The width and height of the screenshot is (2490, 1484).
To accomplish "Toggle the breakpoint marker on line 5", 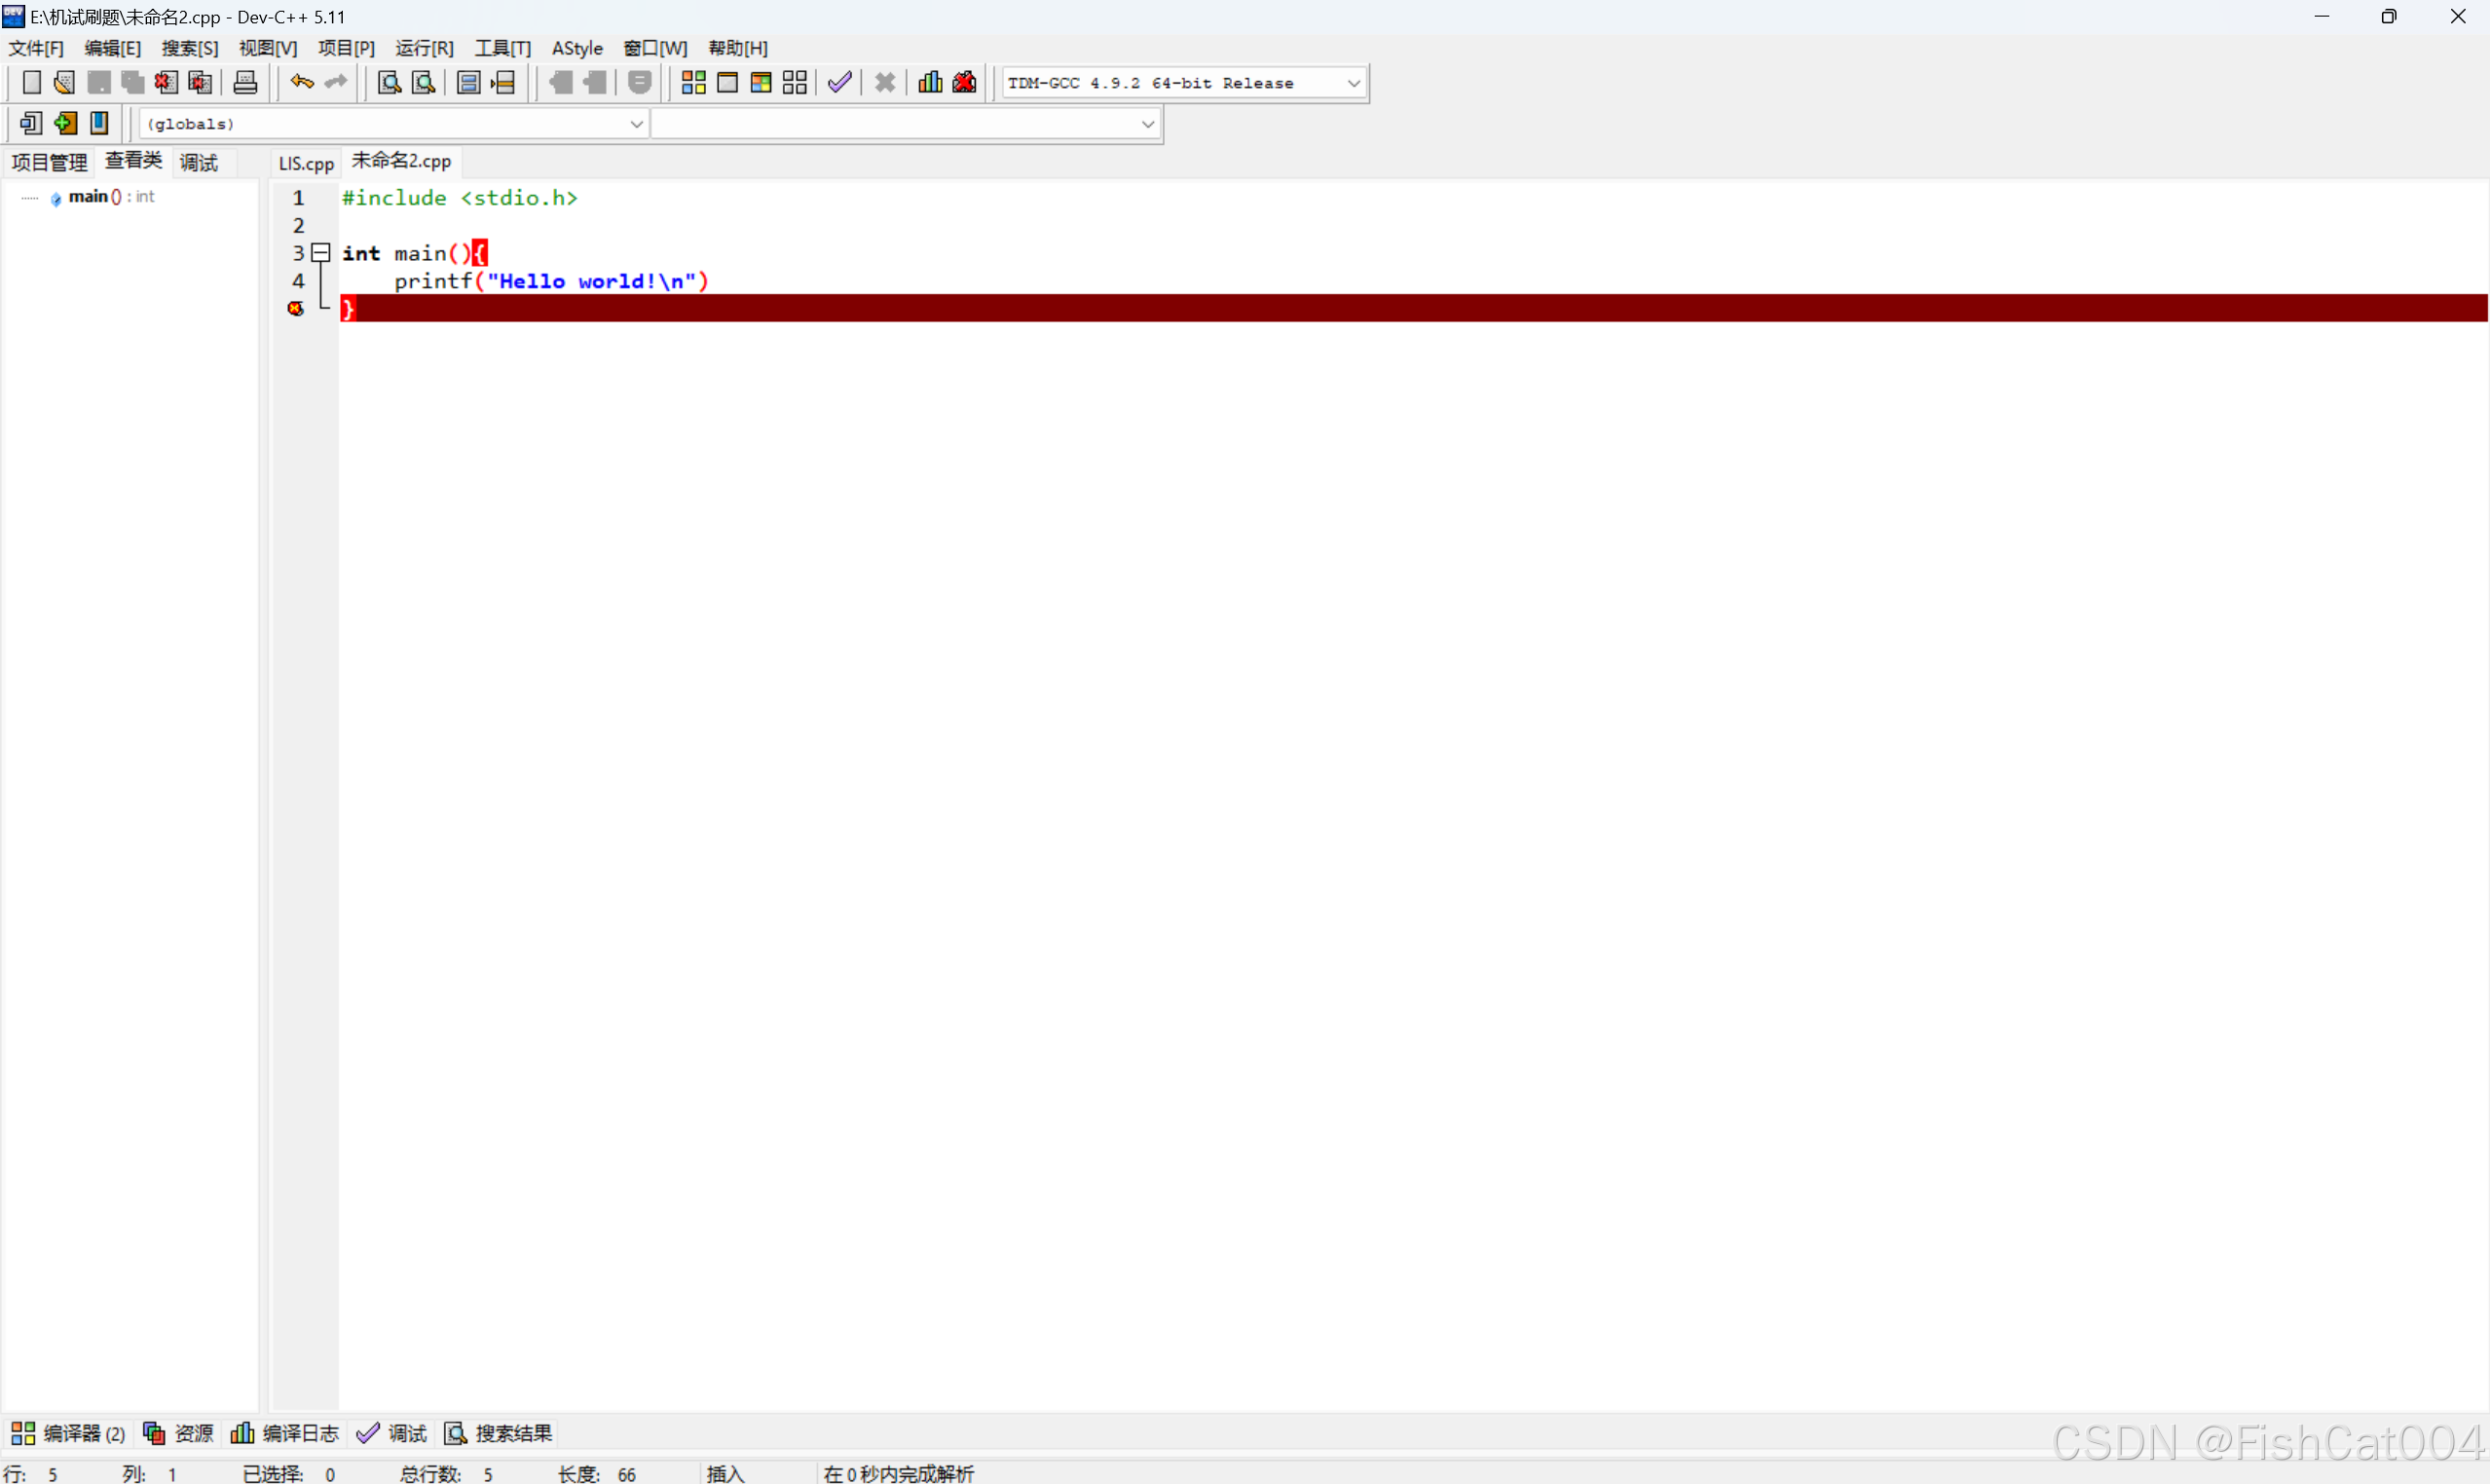I will [x=296, y=309].
